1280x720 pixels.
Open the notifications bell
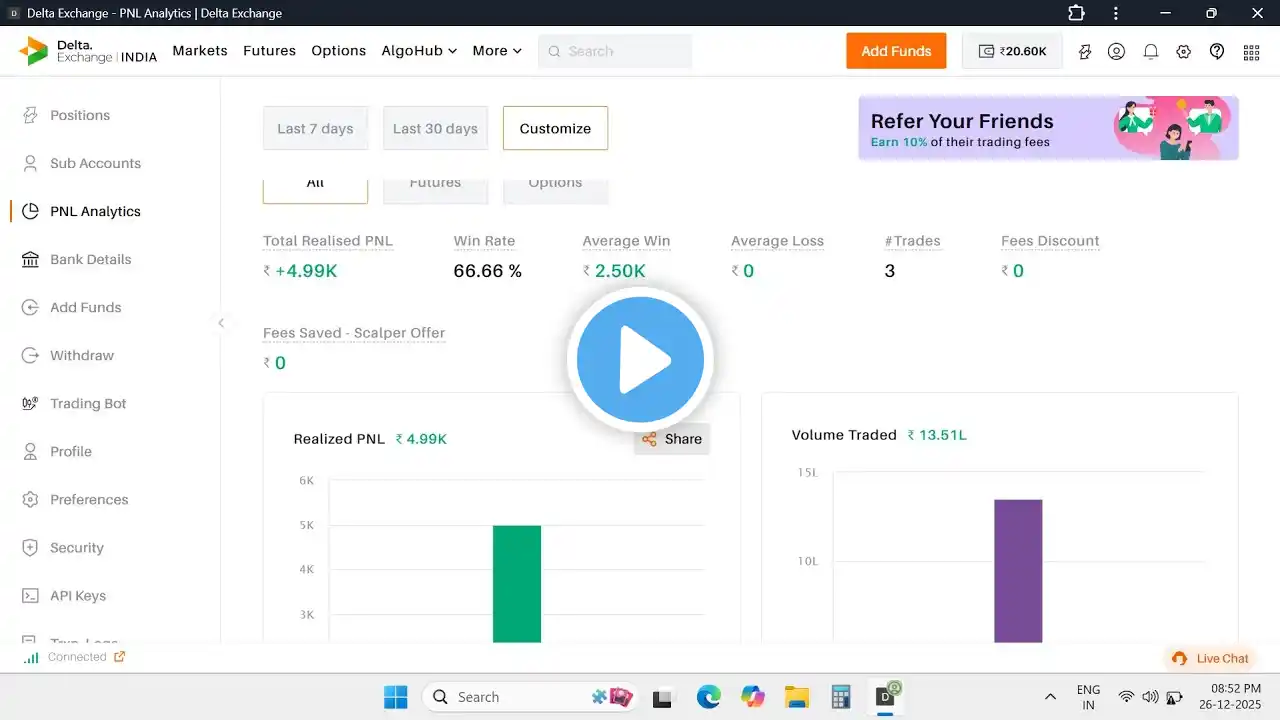tap(1151, 51)
